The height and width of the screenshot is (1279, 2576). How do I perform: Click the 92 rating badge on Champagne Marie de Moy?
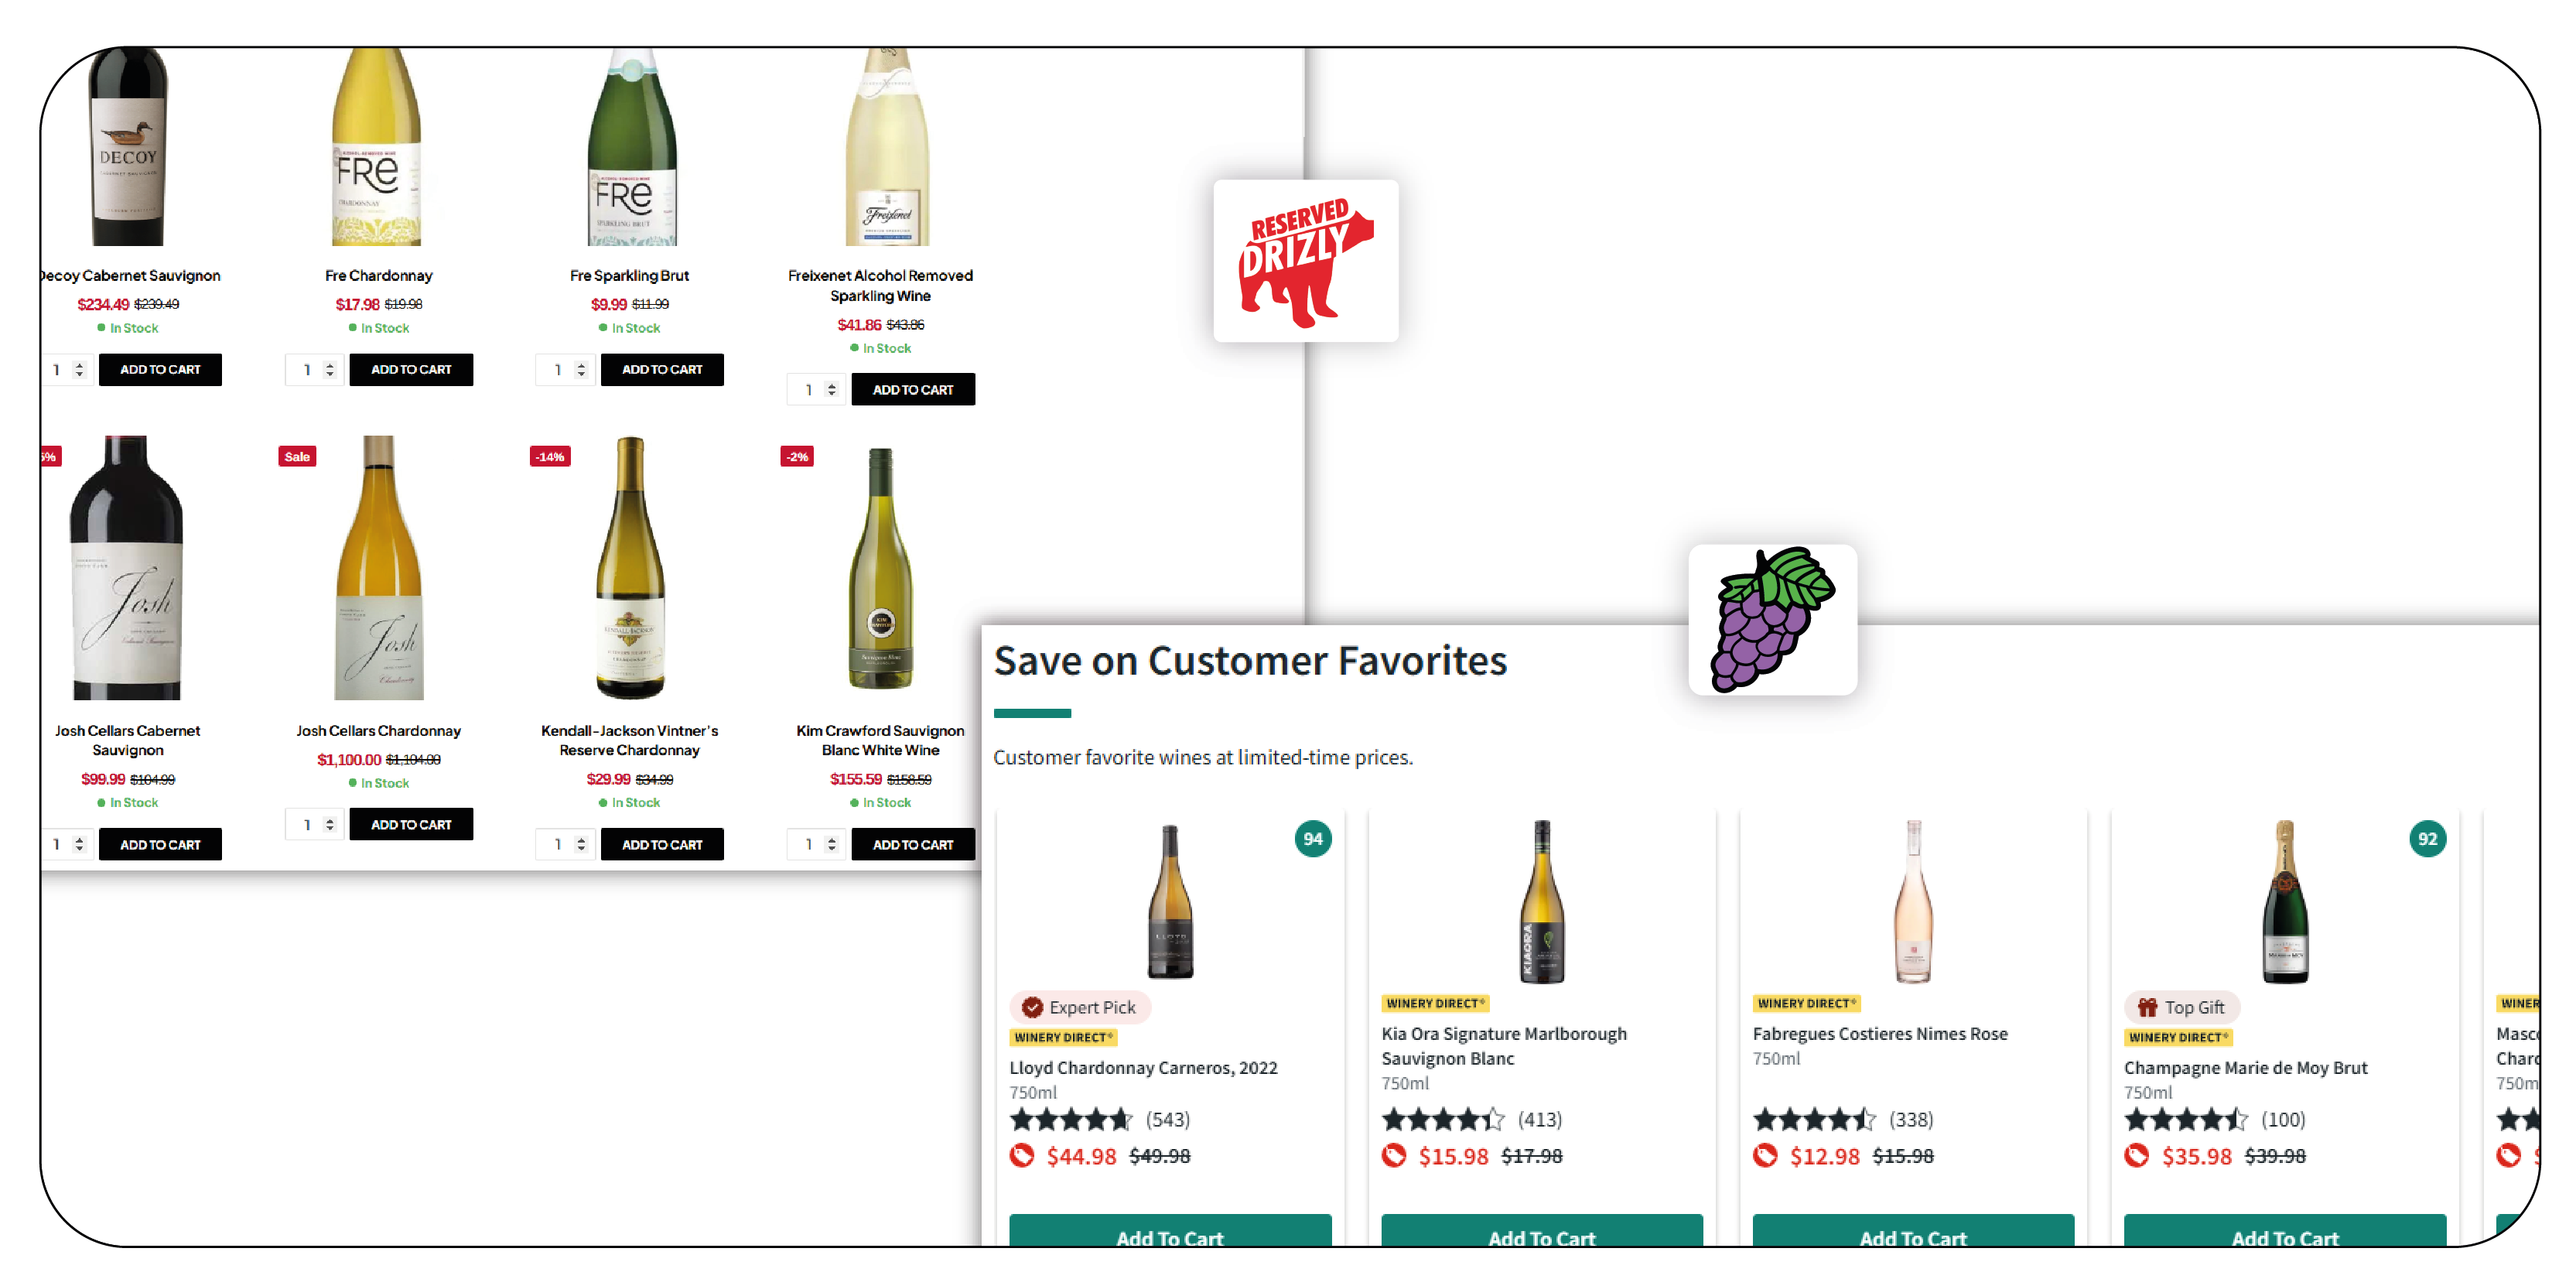pos(2427,839)
